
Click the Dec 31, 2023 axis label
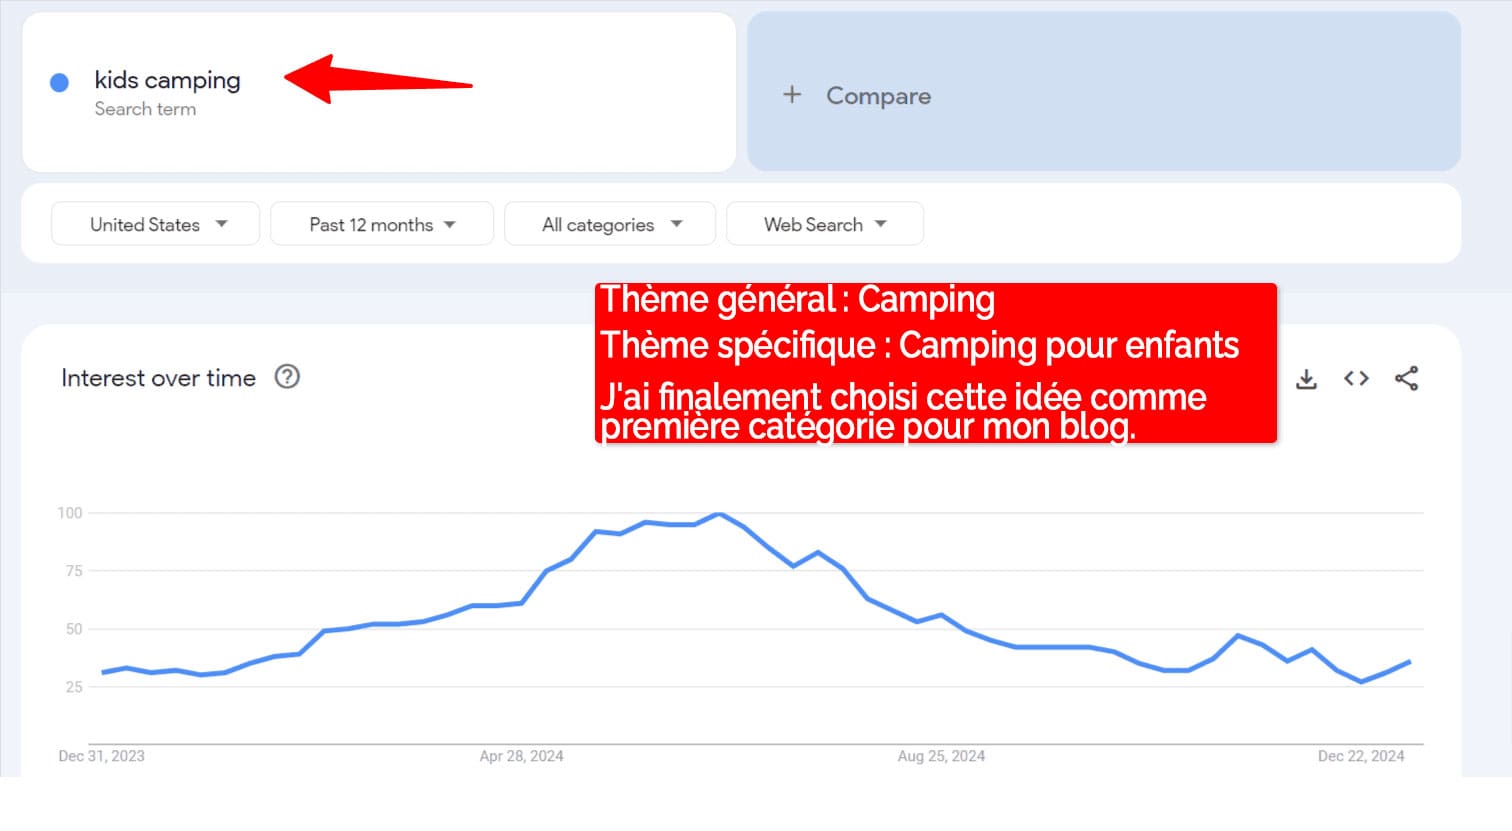[x=101, y=756]
